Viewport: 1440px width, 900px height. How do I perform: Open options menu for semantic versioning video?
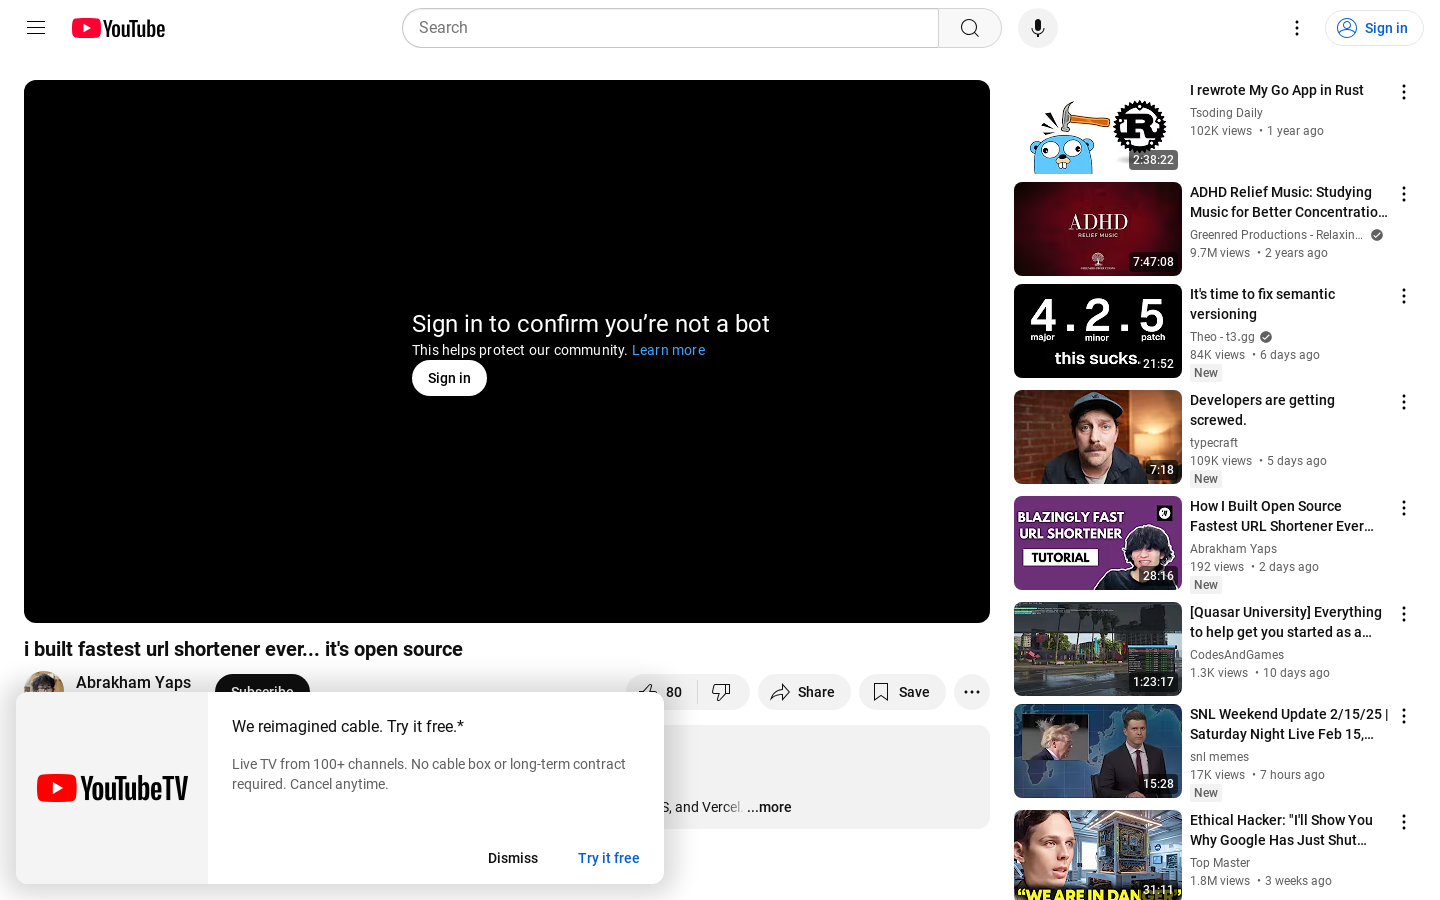(1404, 296)
